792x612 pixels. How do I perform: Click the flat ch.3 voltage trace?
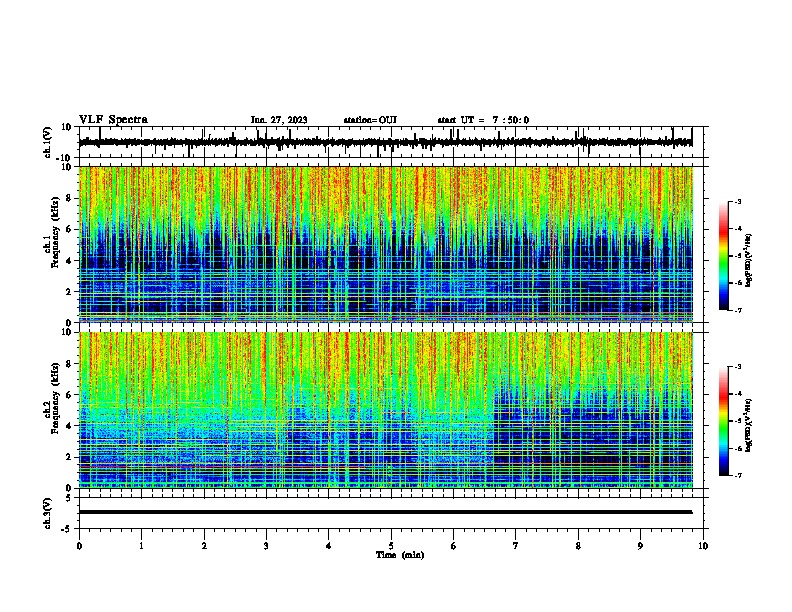coord(386,512)
